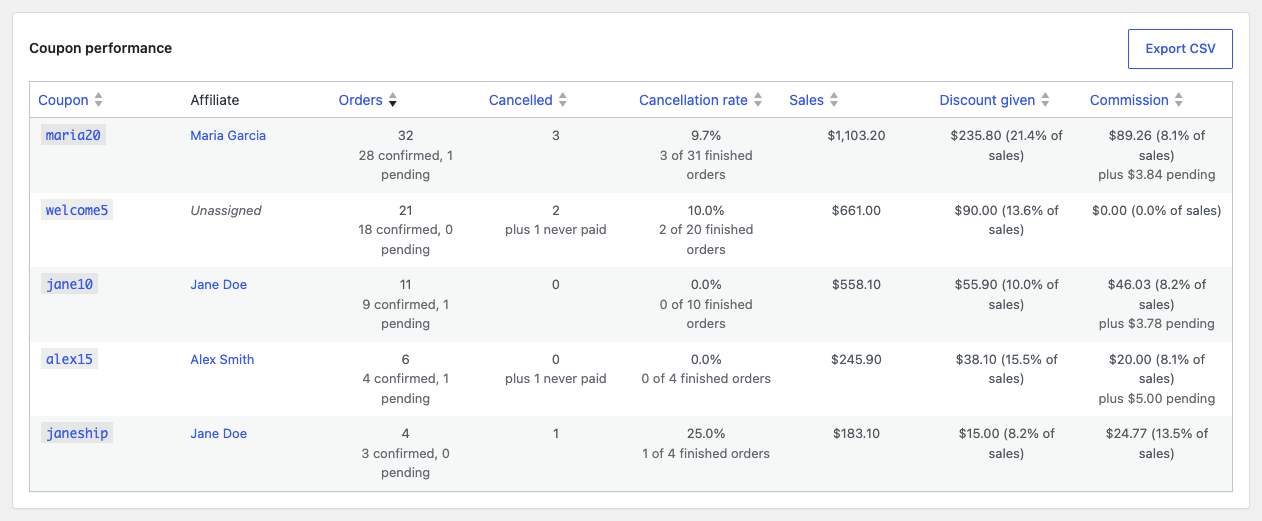Open the janeship coupon

(77, 433)
